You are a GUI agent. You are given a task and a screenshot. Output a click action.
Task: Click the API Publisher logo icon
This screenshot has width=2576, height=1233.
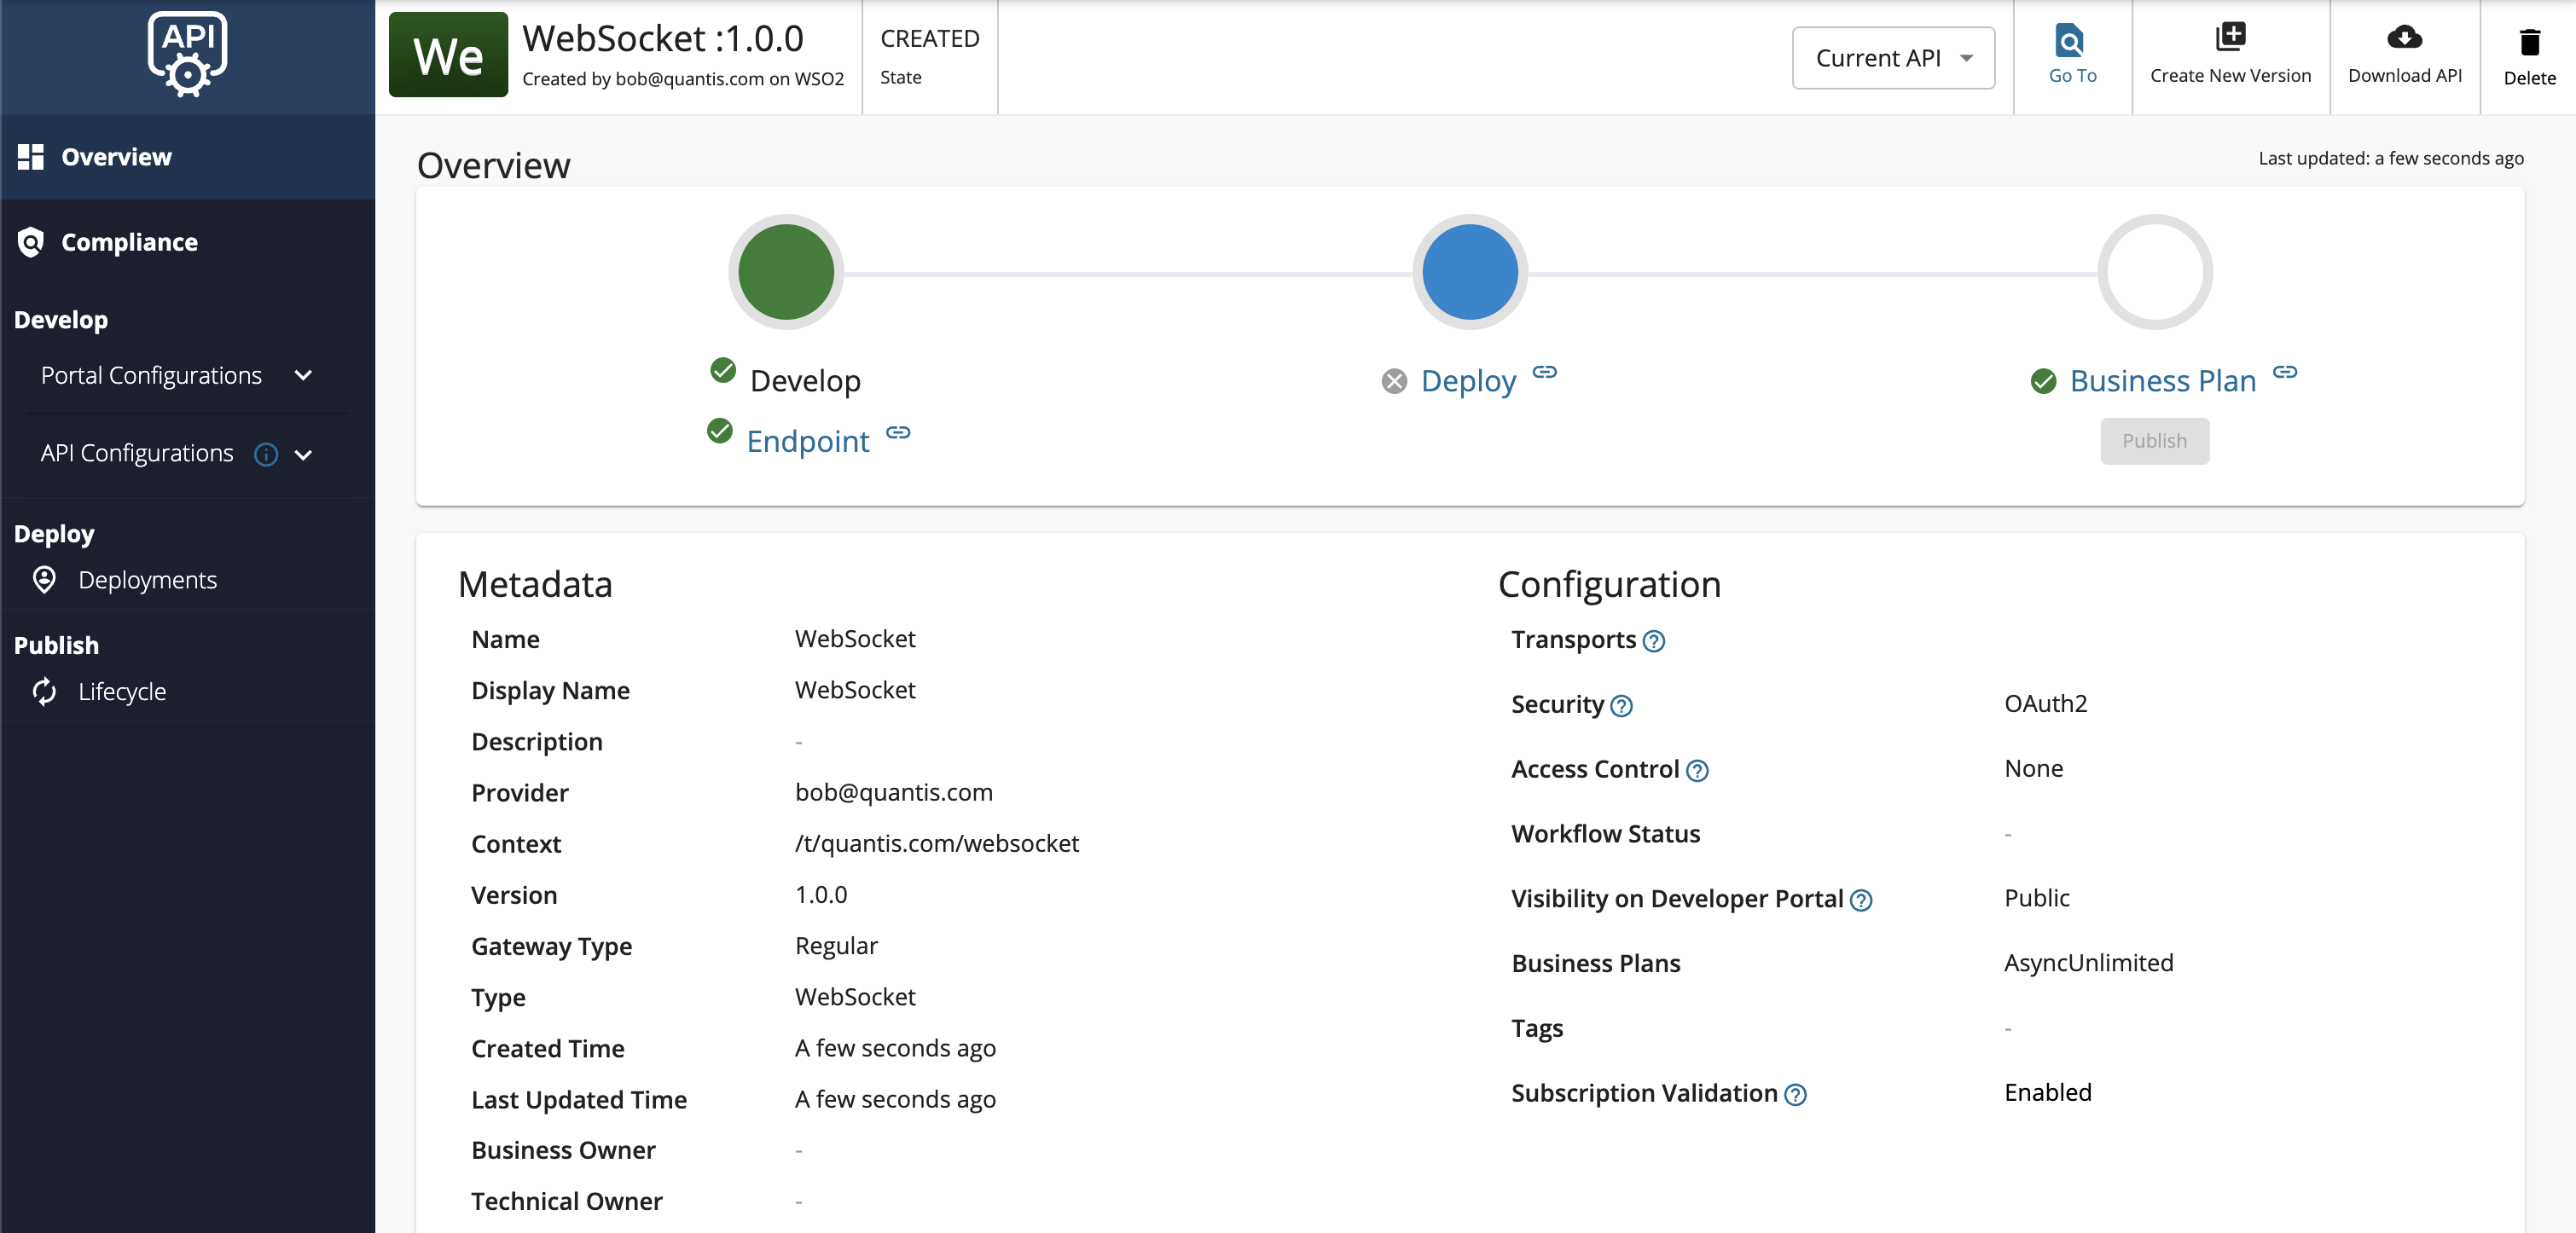pyautogui.click(x=187, y=54)
